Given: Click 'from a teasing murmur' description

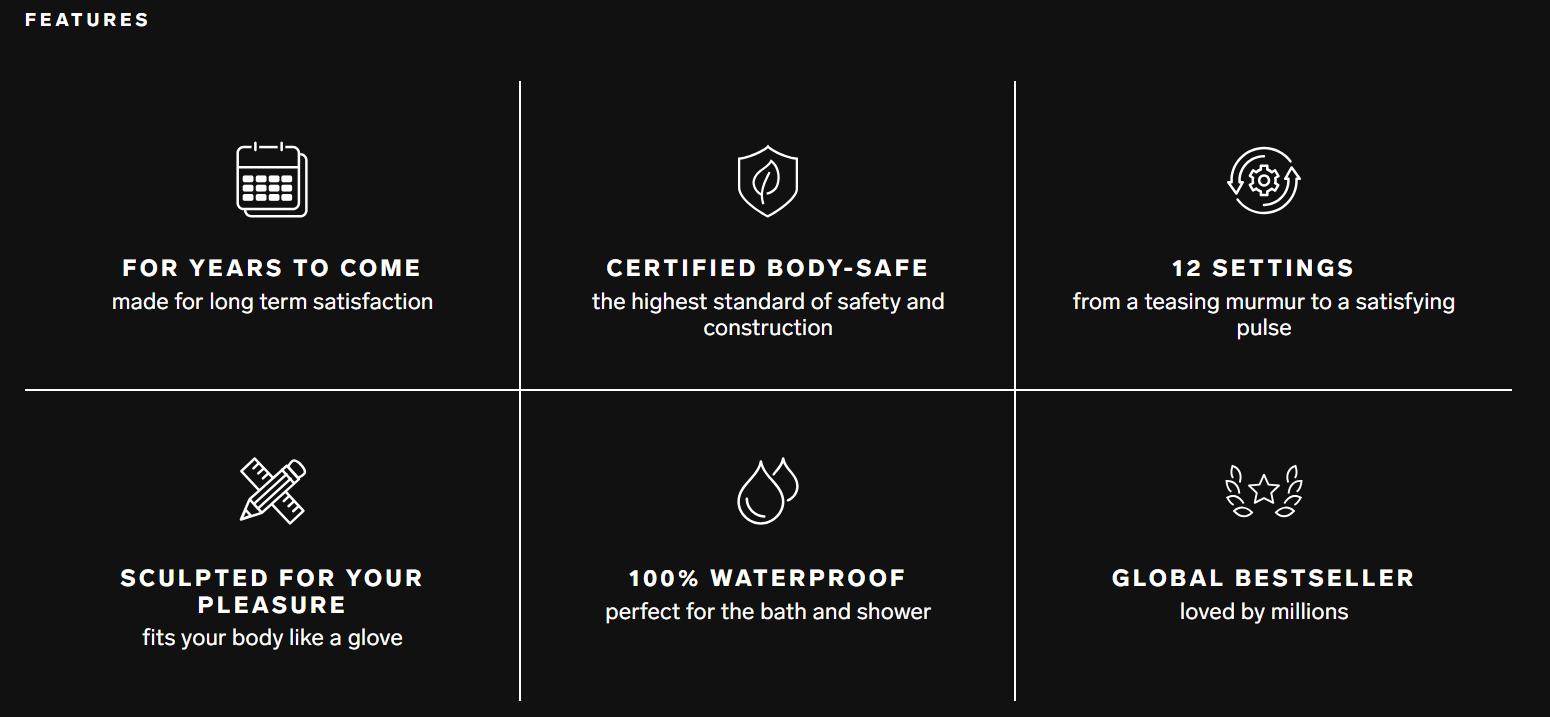Looking at the screenshot, I should point(1263,314).
